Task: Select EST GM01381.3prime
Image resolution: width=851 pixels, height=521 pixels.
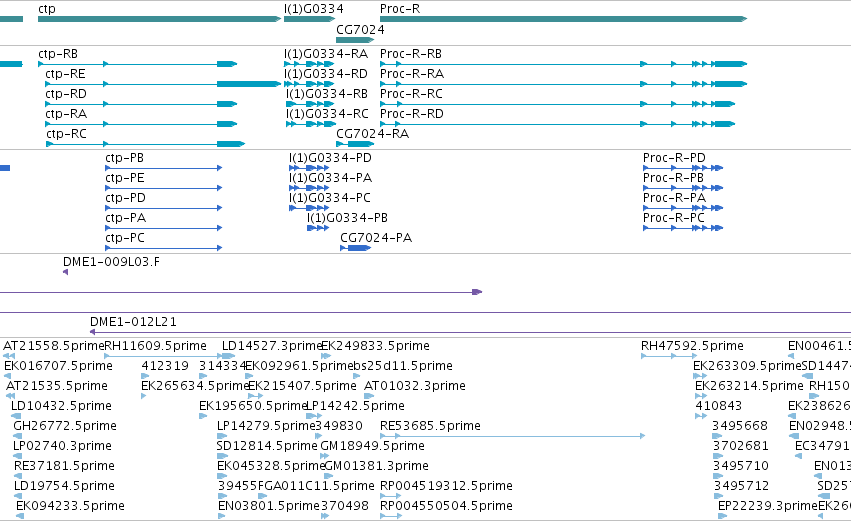Action: point(376,467)
